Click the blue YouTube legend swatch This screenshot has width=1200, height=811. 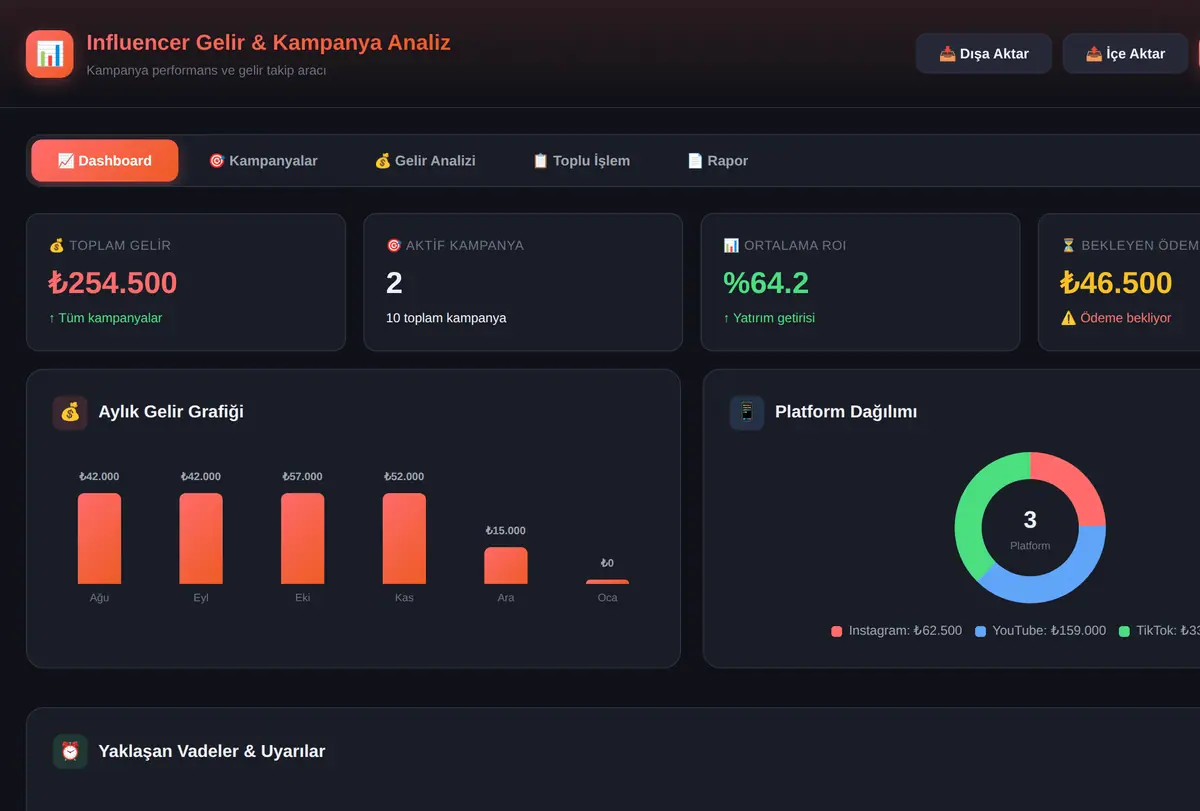click(980, 631)
